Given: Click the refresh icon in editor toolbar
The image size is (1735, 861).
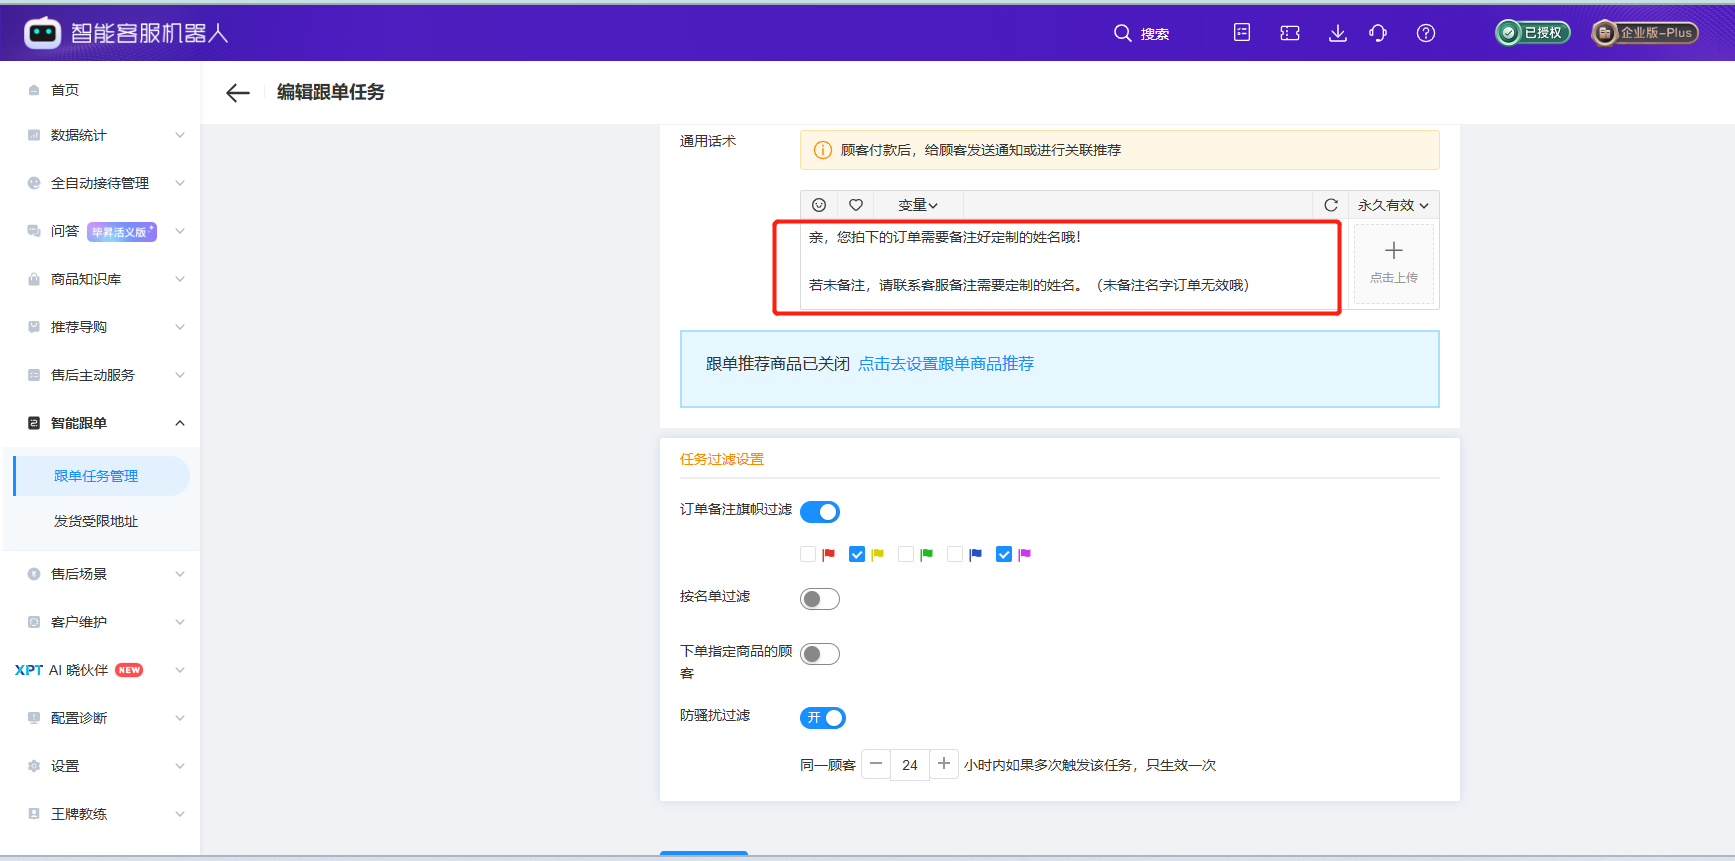Looking at the screenshot, I should click(1331, 205).
